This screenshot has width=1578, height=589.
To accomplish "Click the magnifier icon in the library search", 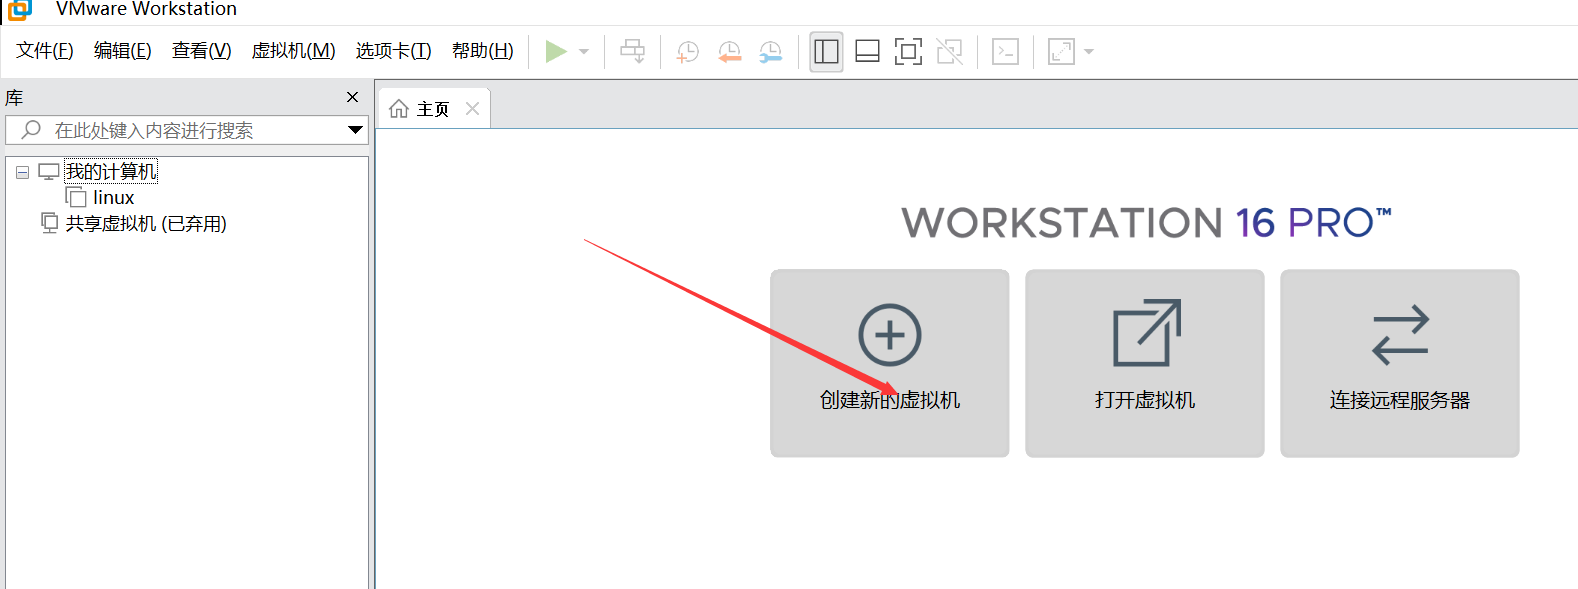I will (x=31, y=130).
